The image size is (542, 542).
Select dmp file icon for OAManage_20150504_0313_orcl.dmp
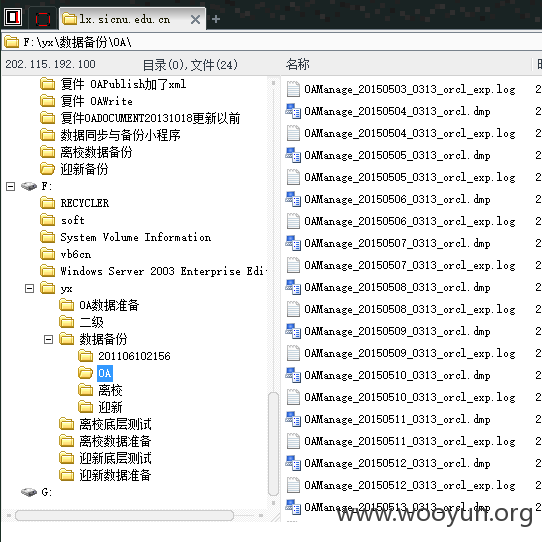click(x=293, y=111)
